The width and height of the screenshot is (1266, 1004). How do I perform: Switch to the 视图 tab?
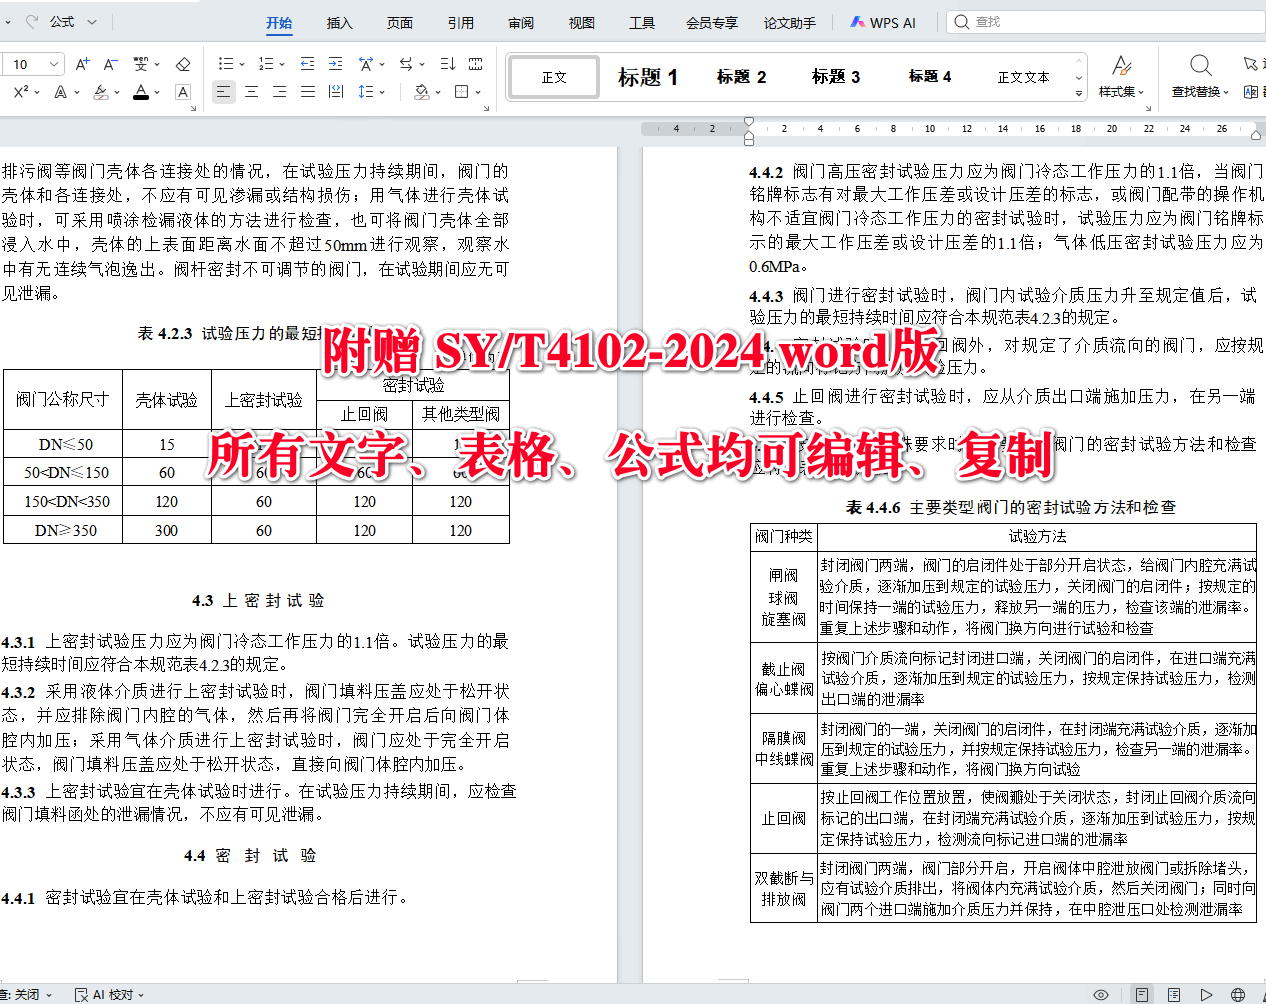(582, 22)
